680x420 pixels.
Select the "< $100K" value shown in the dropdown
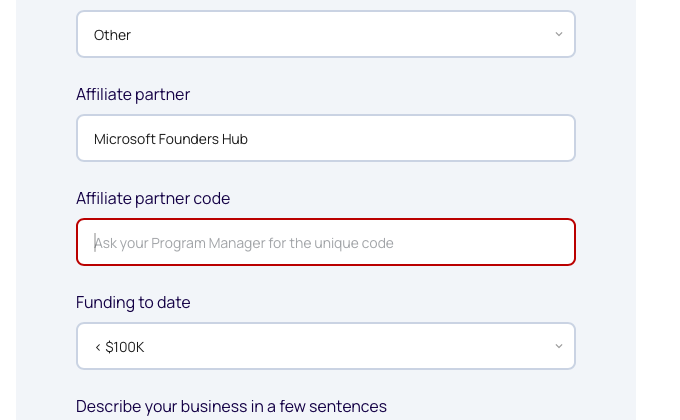119,347
